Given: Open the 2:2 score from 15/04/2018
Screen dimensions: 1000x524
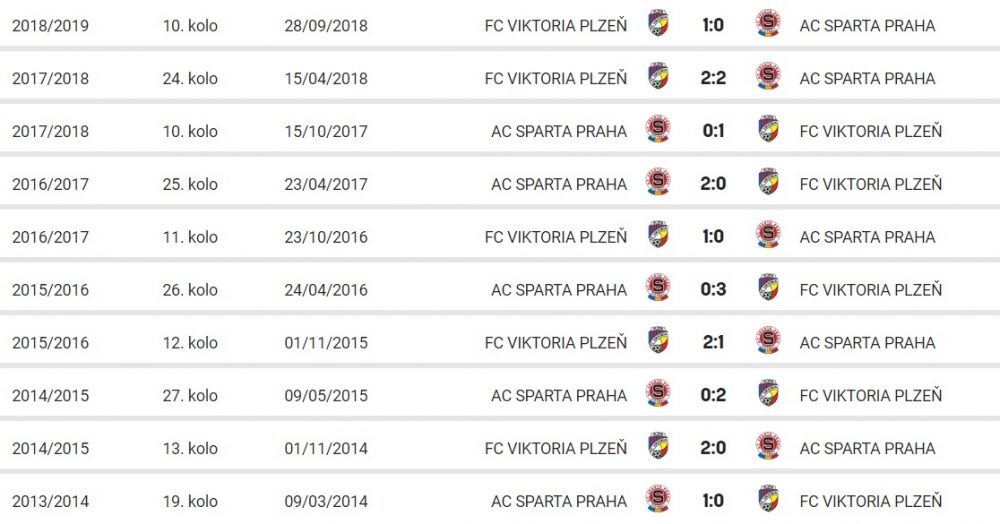Looking at the screenshot, I should click(713, 78).
